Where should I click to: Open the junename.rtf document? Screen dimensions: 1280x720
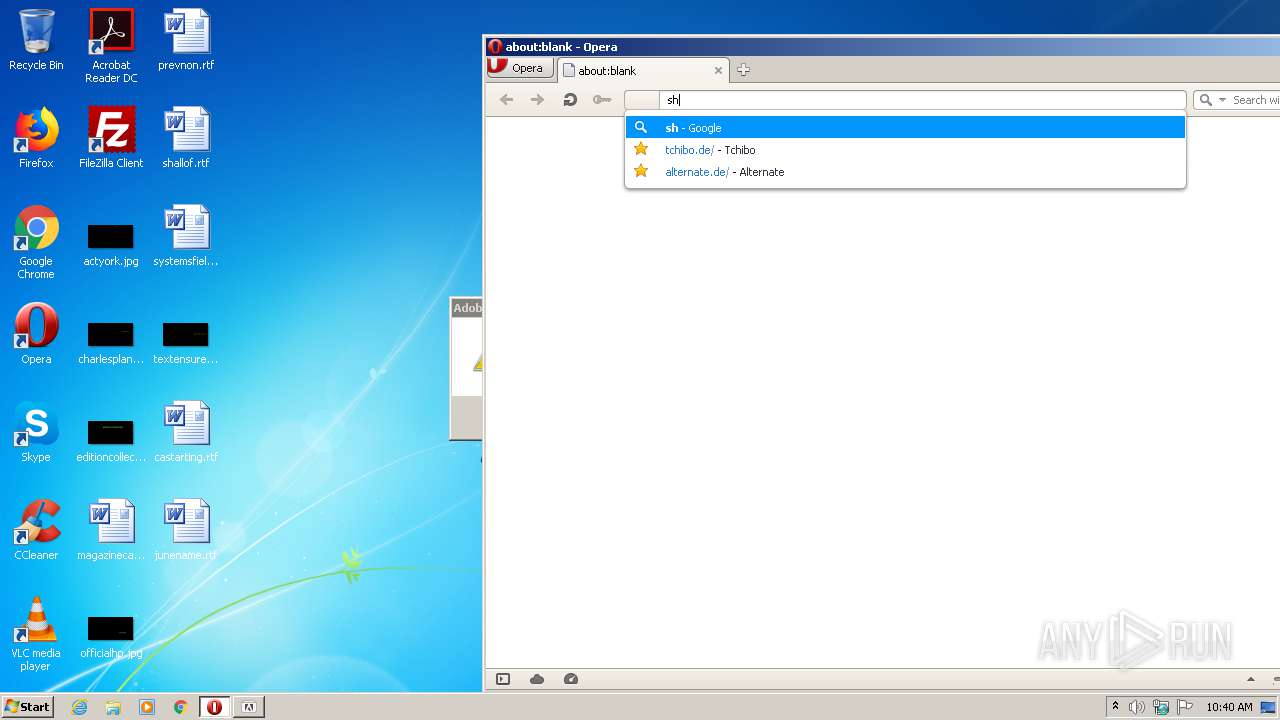click(186, 530)
